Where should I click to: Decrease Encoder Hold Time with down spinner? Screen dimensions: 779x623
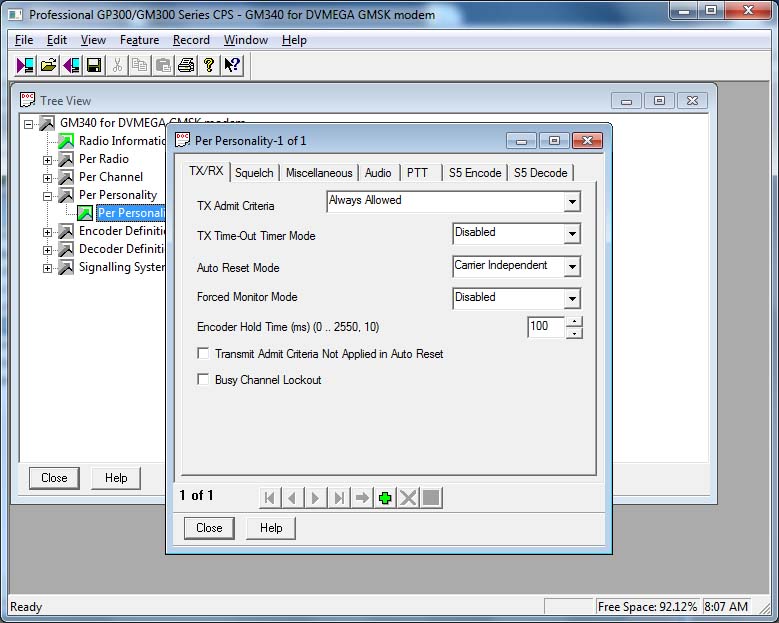574,333
